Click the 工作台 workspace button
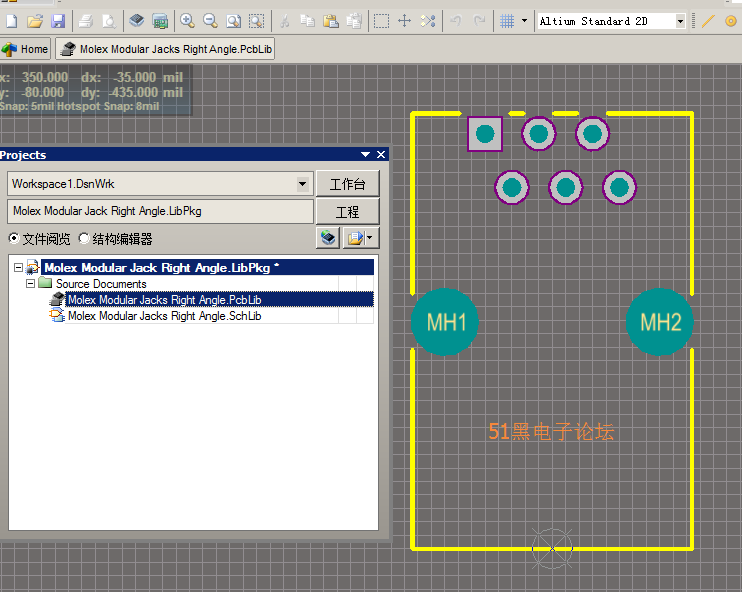The height and width of the screenshot is (592, 742). (x=347, y=184)
